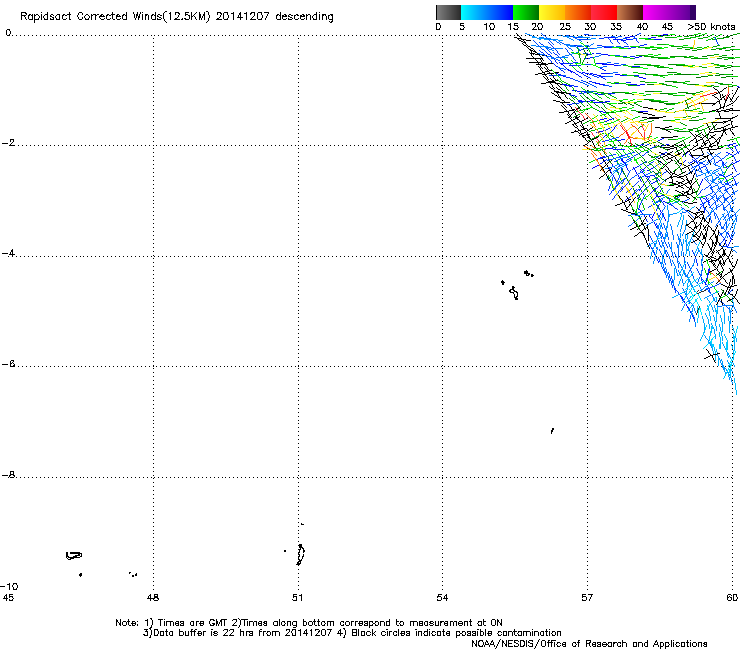
Task: Click the longitude label 57
Action: coord(587,598)
